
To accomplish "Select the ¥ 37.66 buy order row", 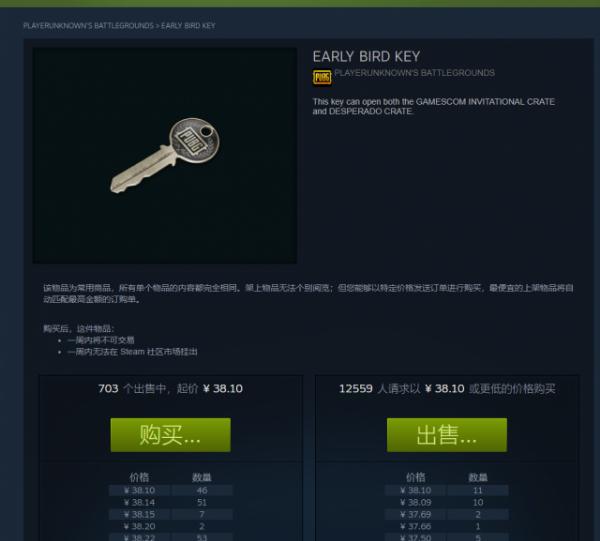I will click(447, 526).
